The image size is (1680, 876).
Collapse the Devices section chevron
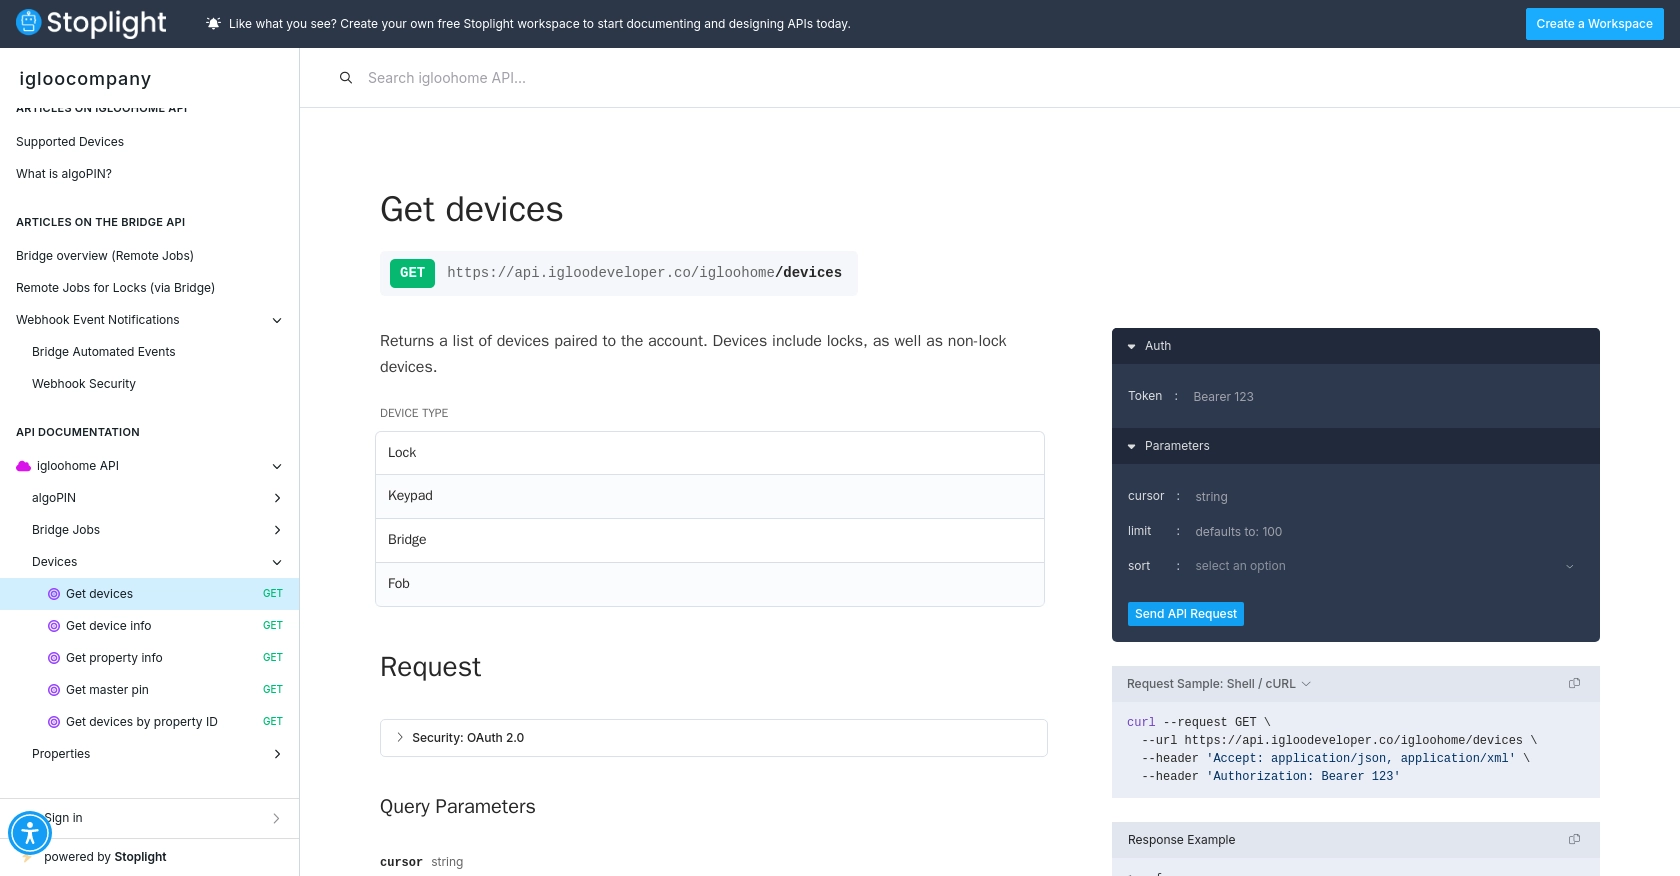(277, 562)
